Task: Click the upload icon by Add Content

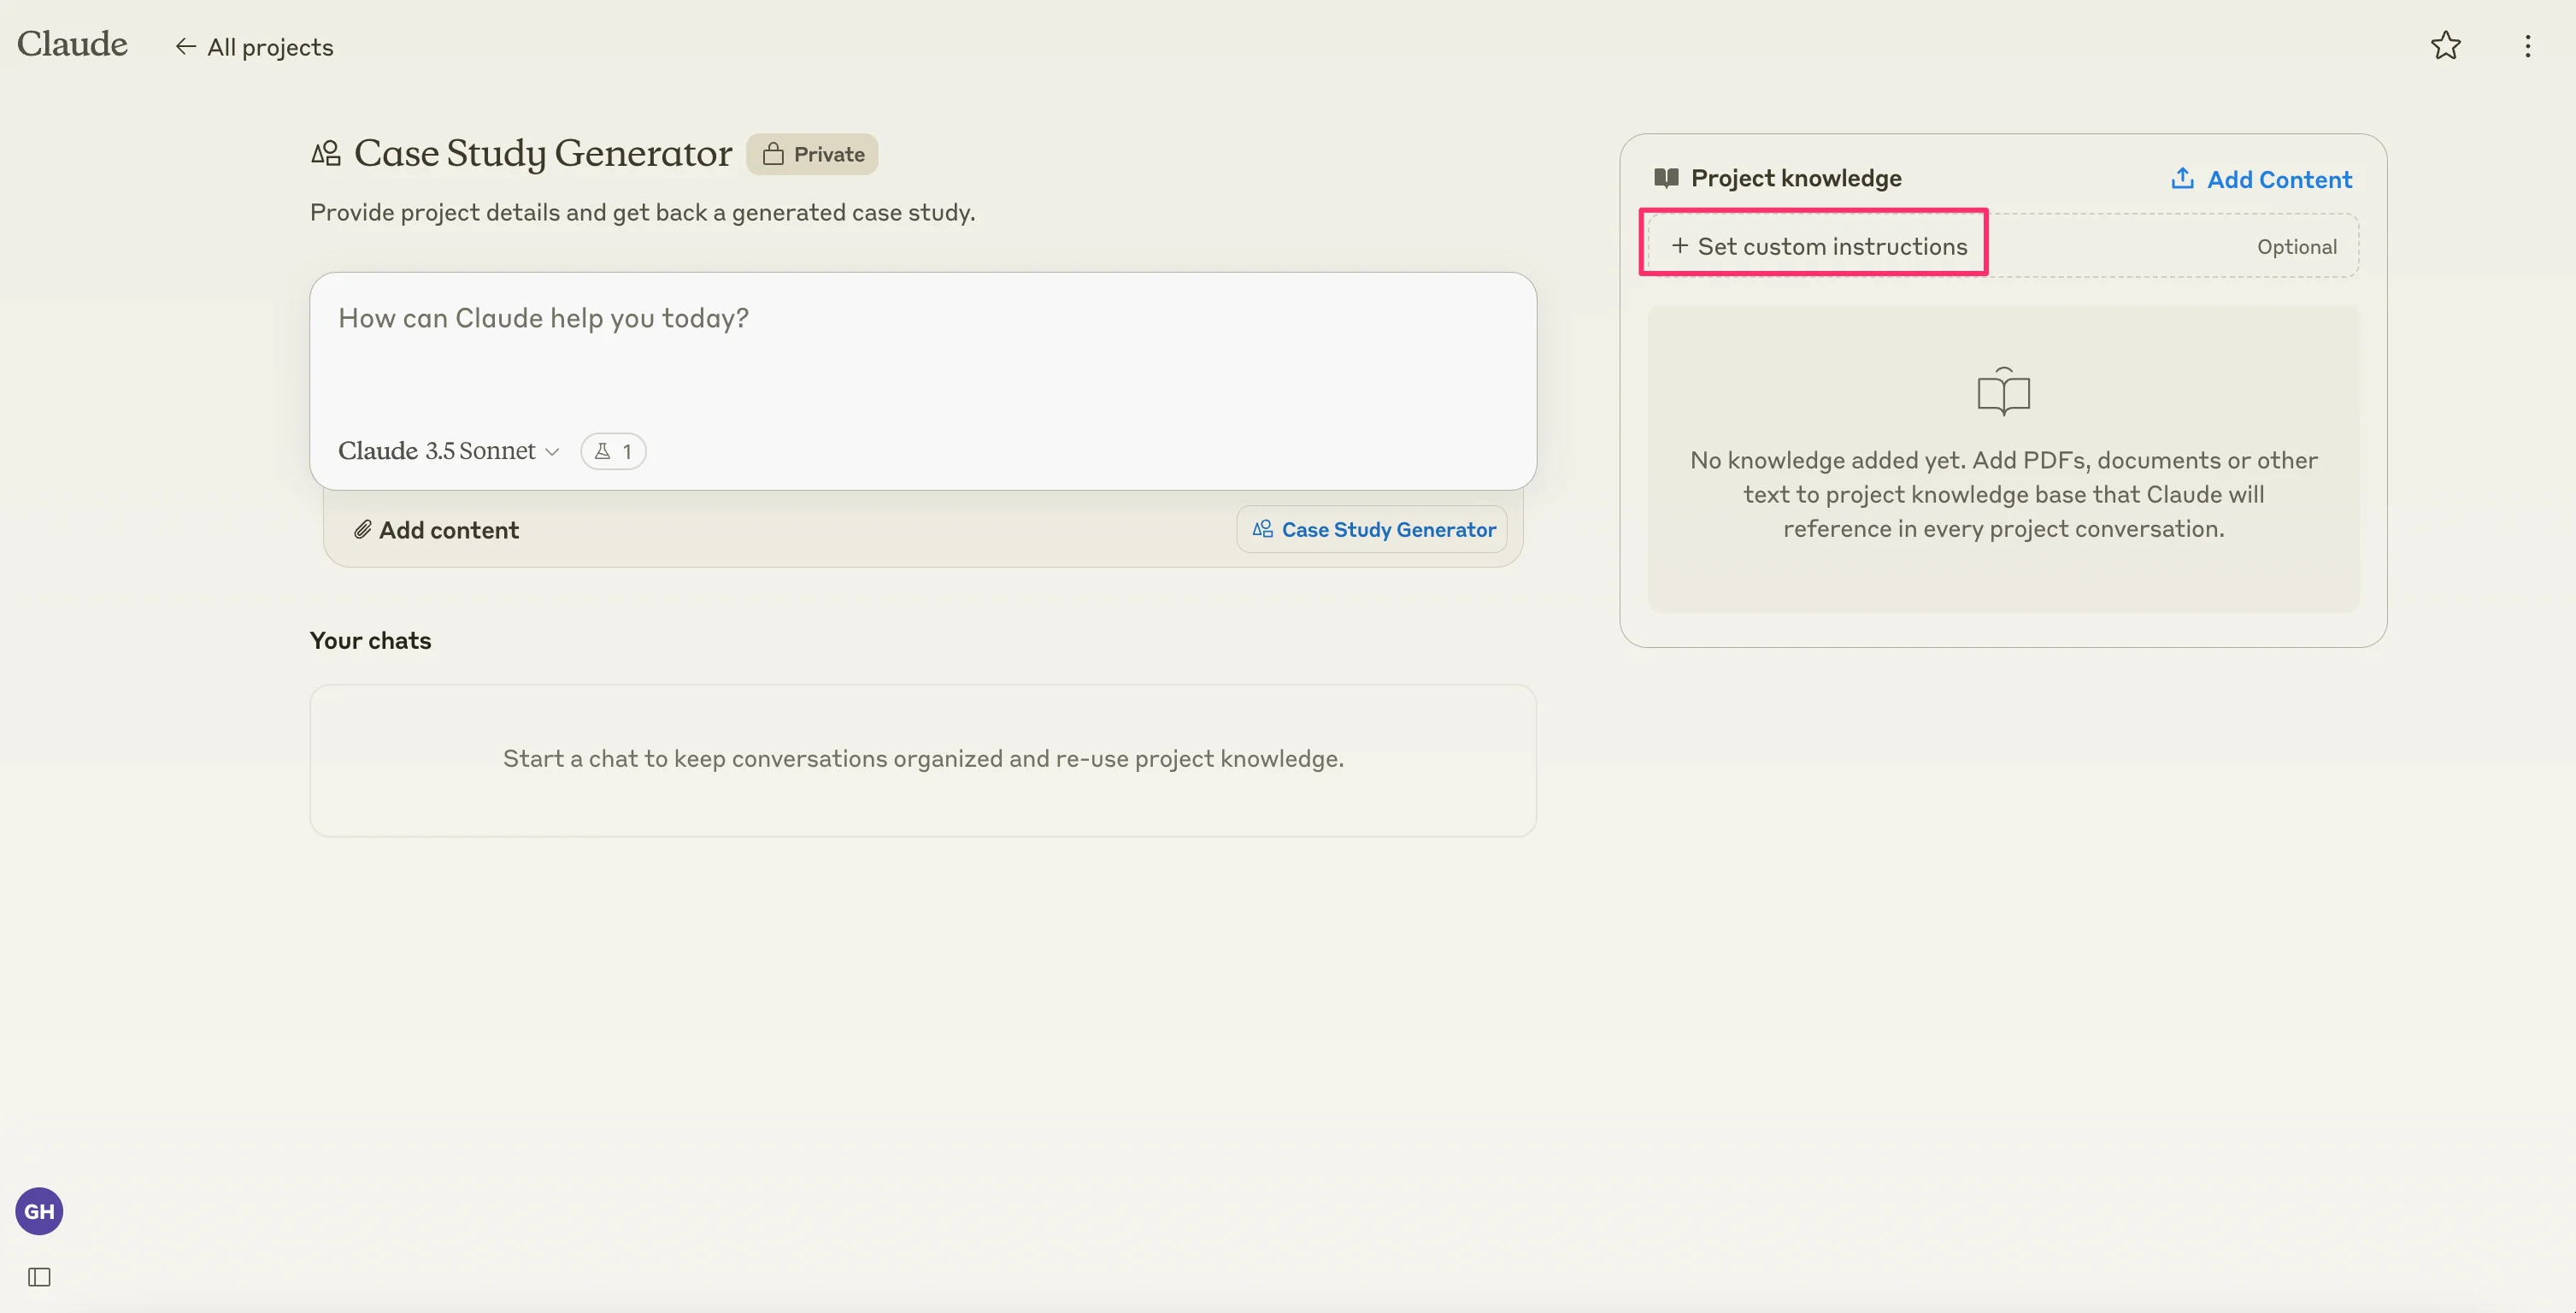Action: [x=2182, y=179]
